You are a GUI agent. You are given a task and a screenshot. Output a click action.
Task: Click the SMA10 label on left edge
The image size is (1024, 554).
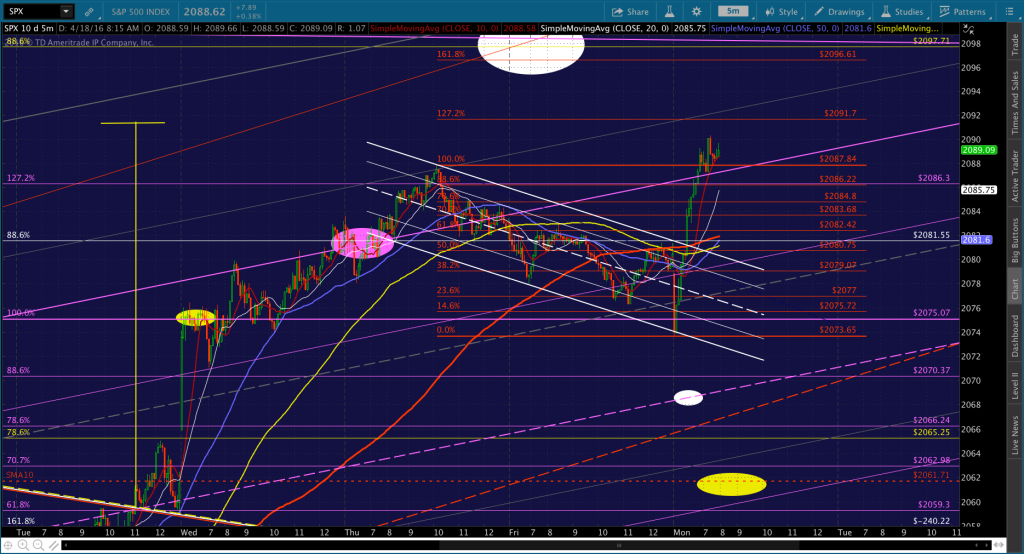click(x=20, y=475)
